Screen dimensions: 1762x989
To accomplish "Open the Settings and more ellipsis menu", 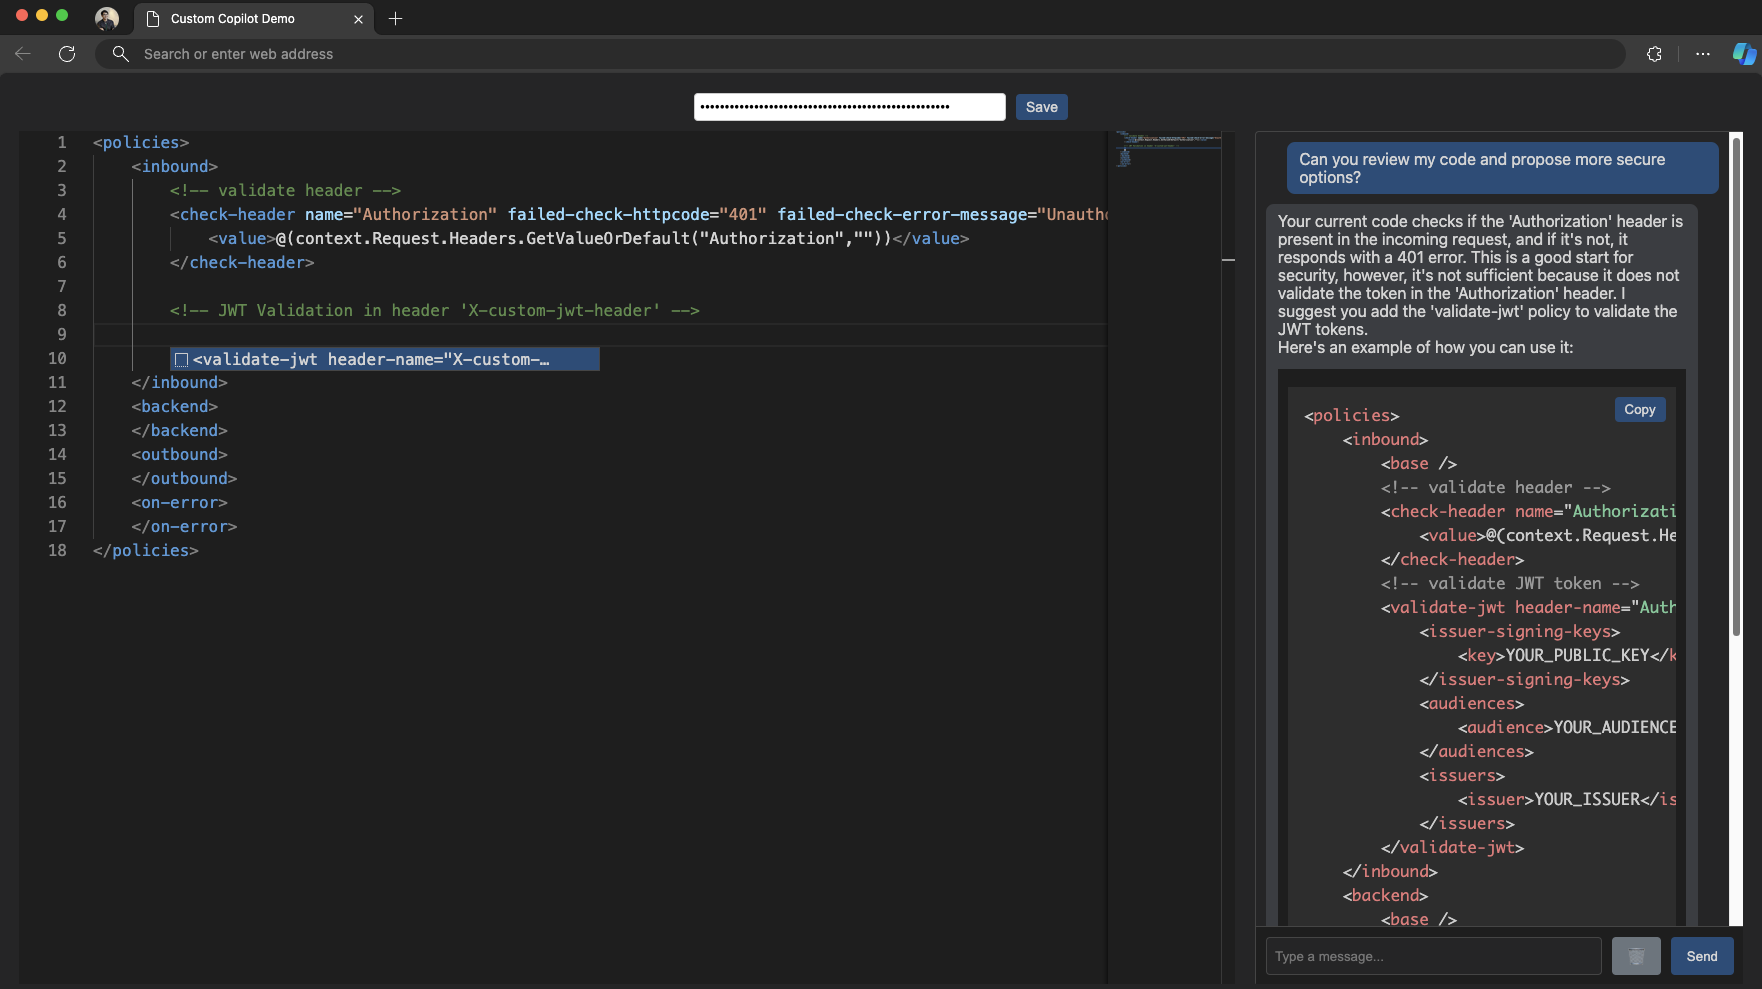I will coord(1702,54).
